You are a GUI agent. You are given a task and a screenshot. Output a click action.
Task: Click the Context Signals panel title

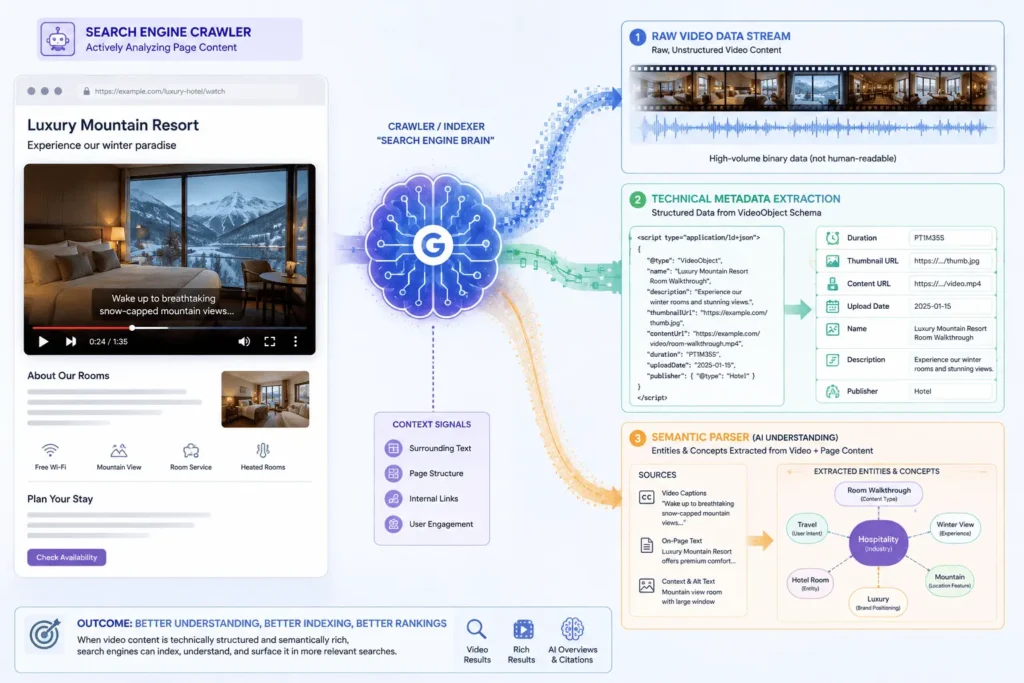432,424
